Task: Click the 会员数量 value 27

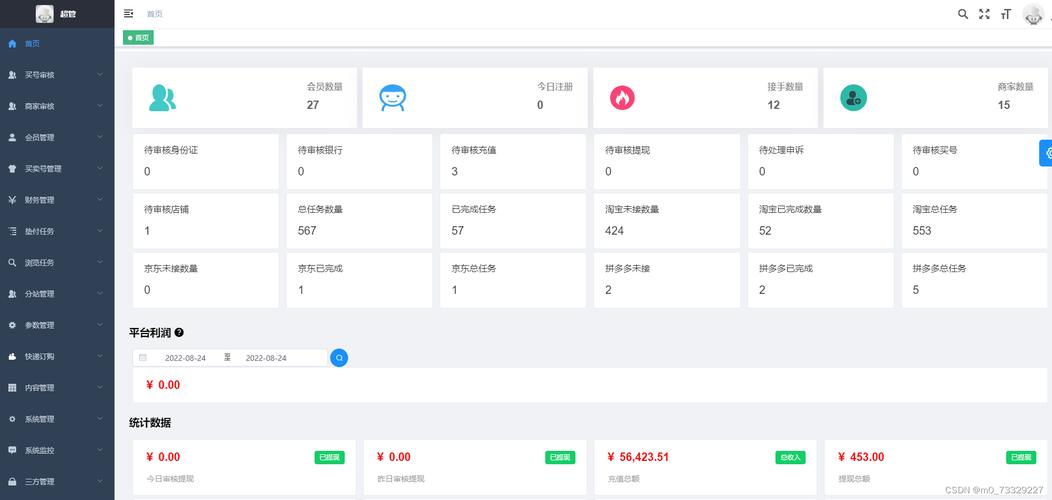Action: [313, 105]
